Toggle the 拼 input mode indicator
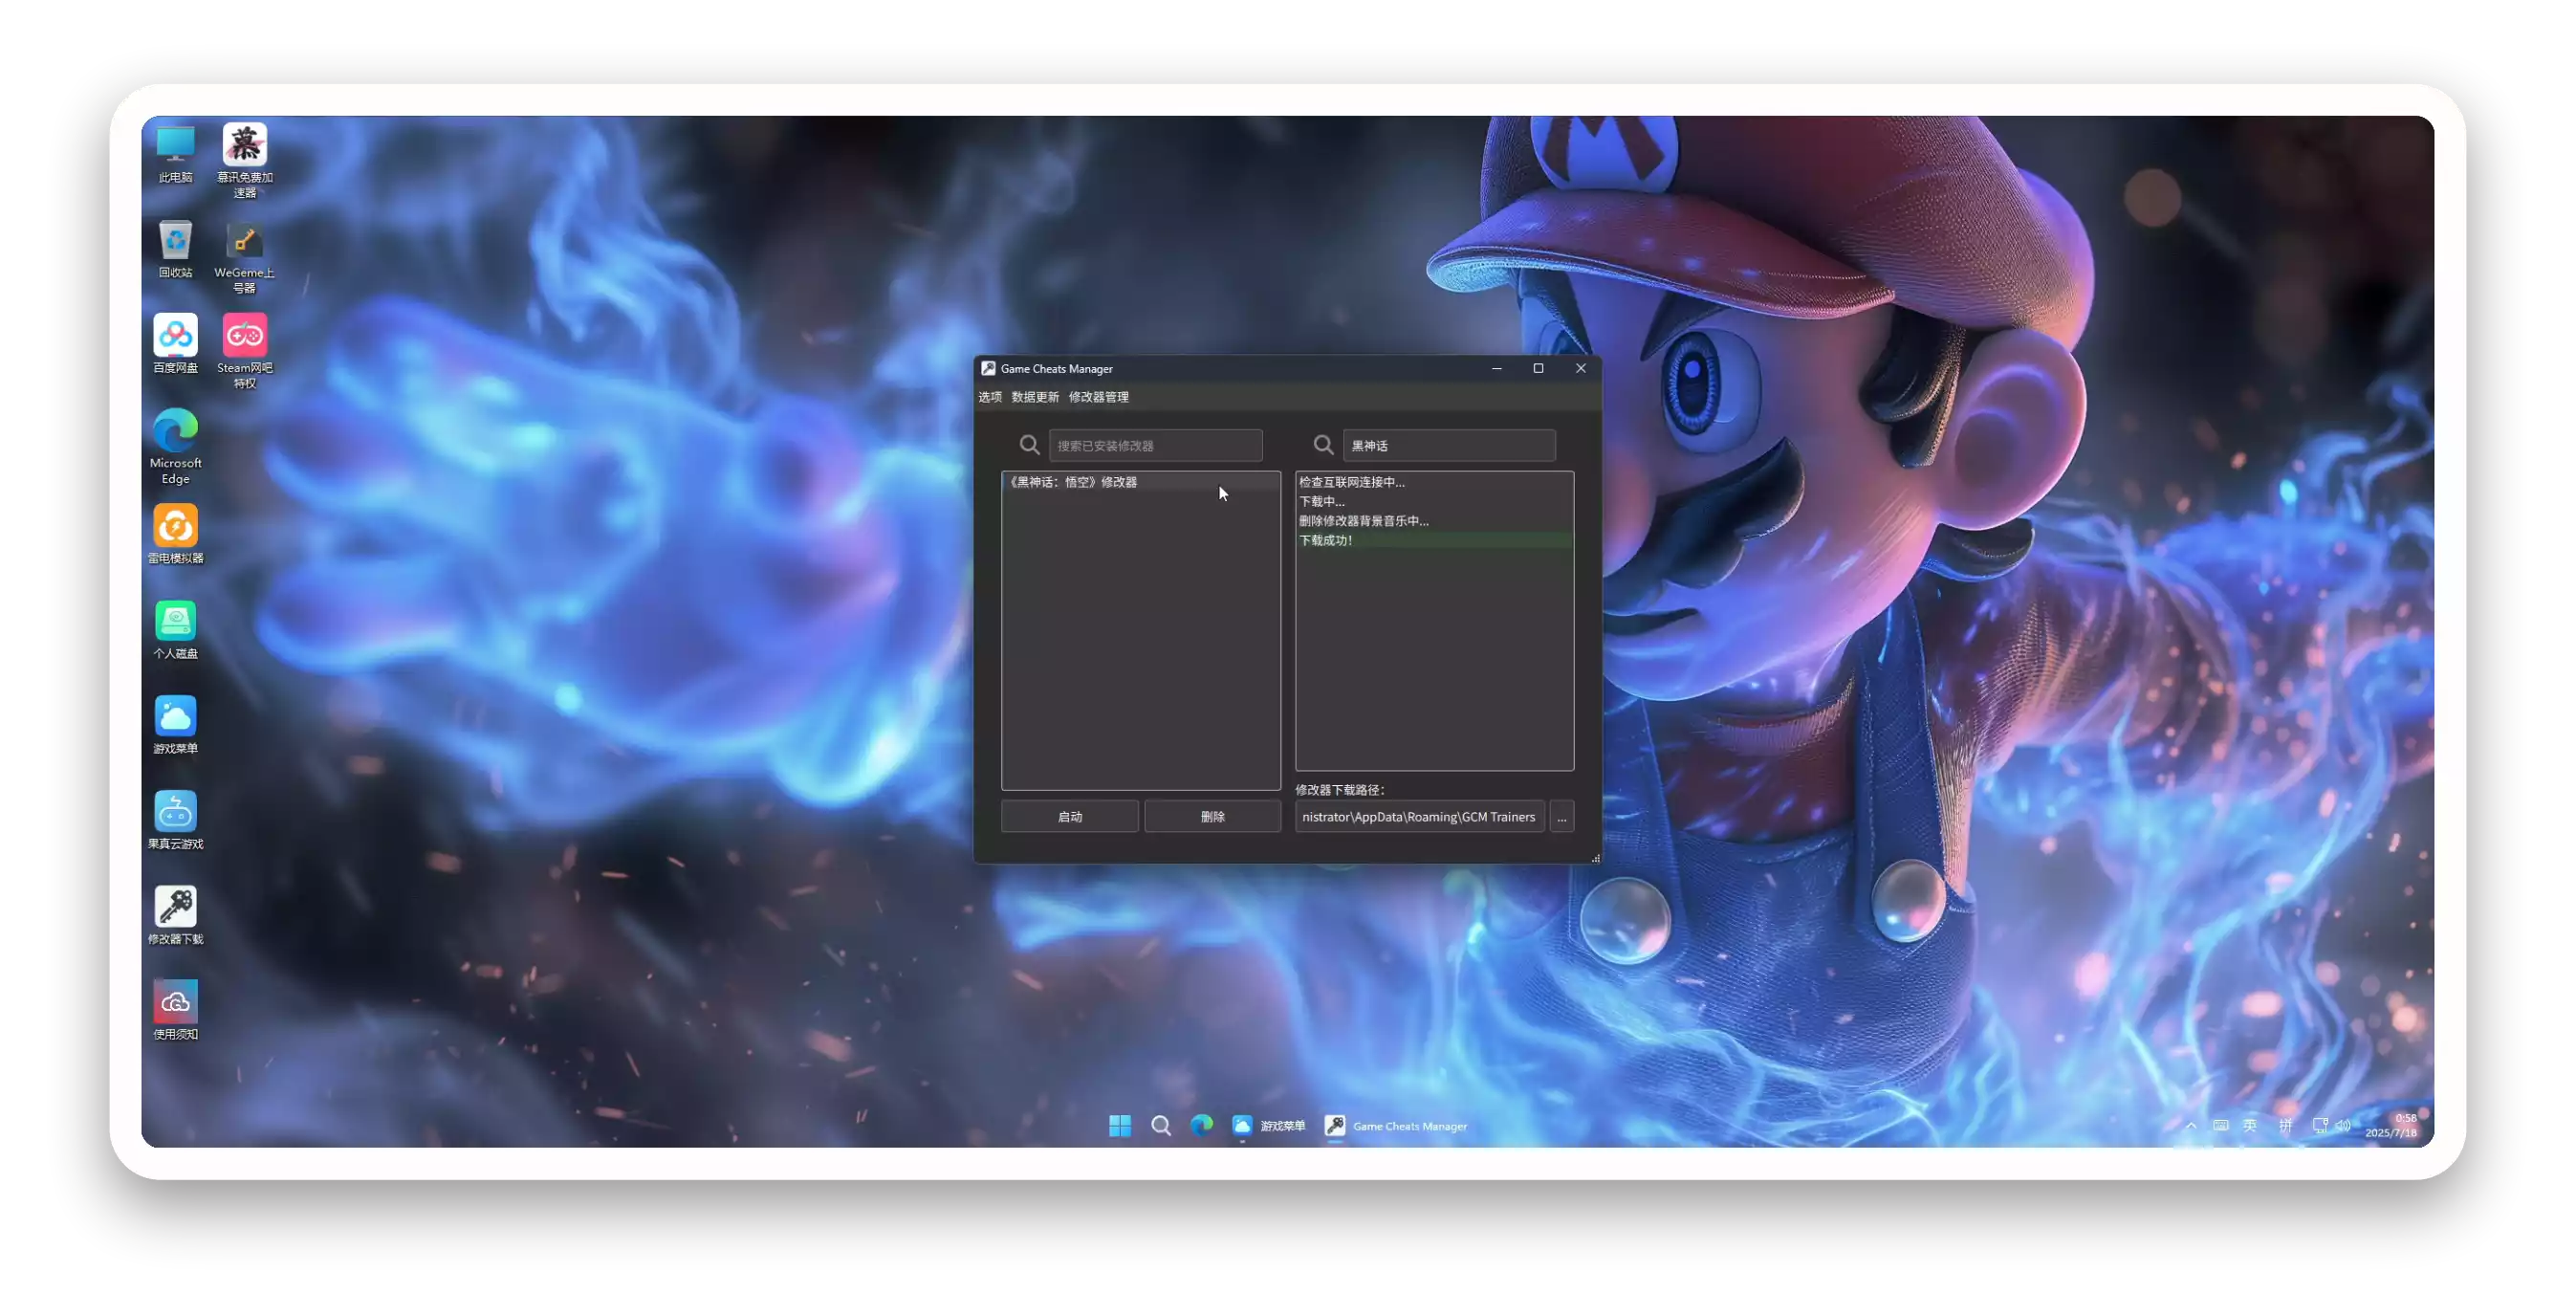The height and width of the screenshot is (1315, 2576). click(x=2285, y=1125)
